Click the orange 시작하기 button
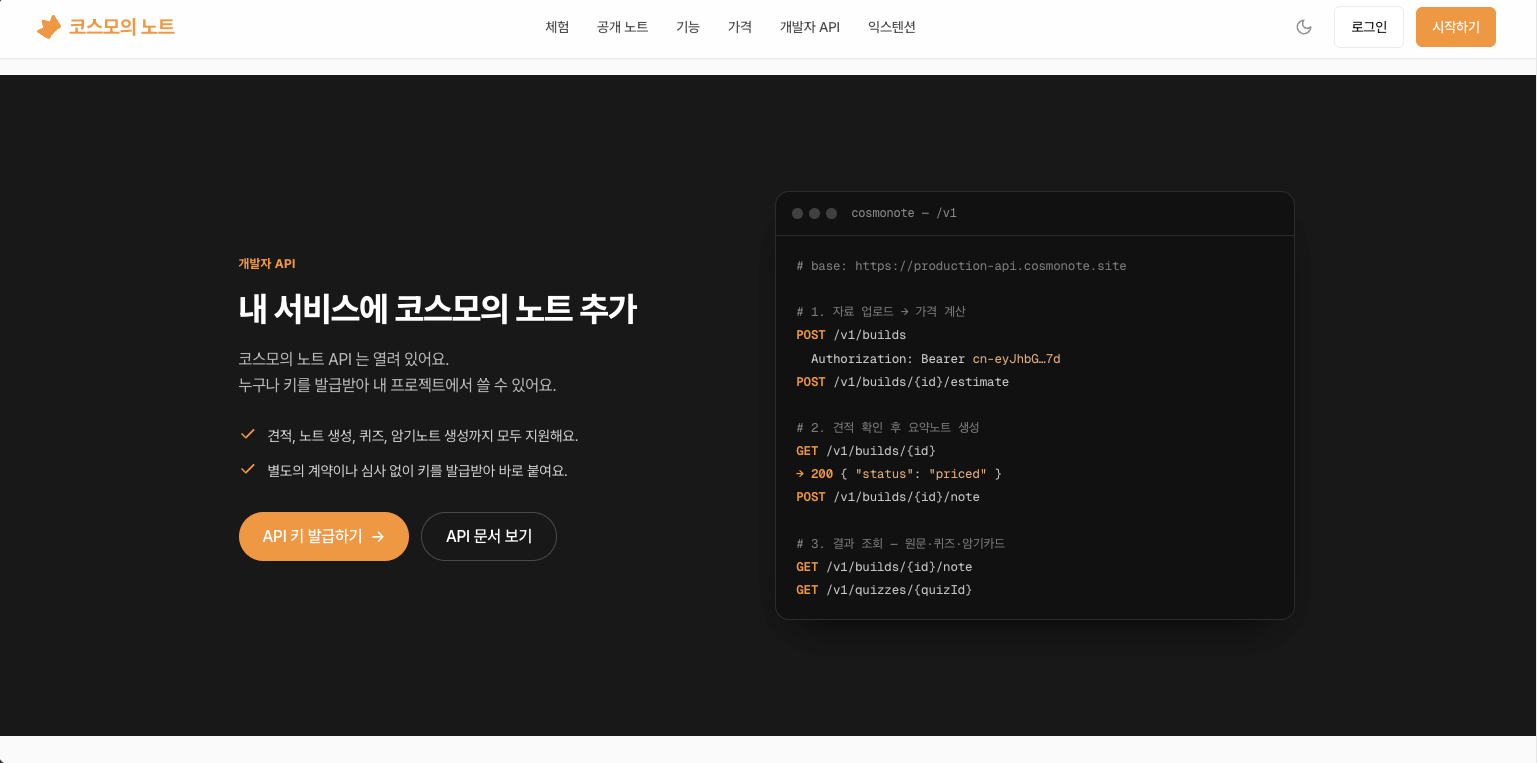Screen dimensions: 1537x763 point(1456,27)
